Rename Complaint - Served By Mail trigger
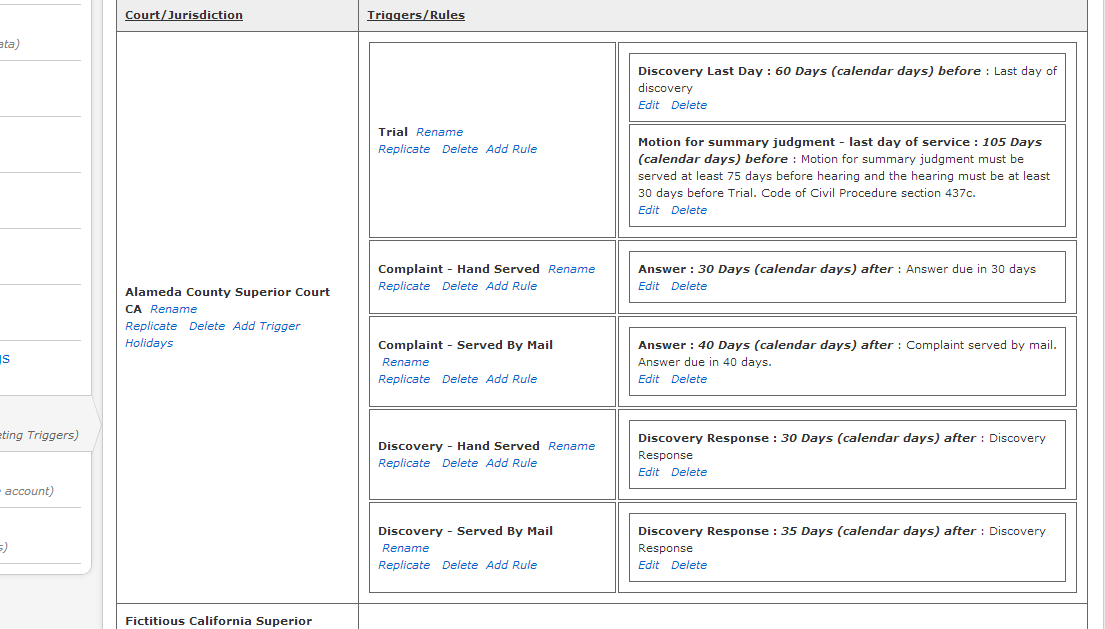This screenshot has height=629, width=1105. tap(405, 362)
